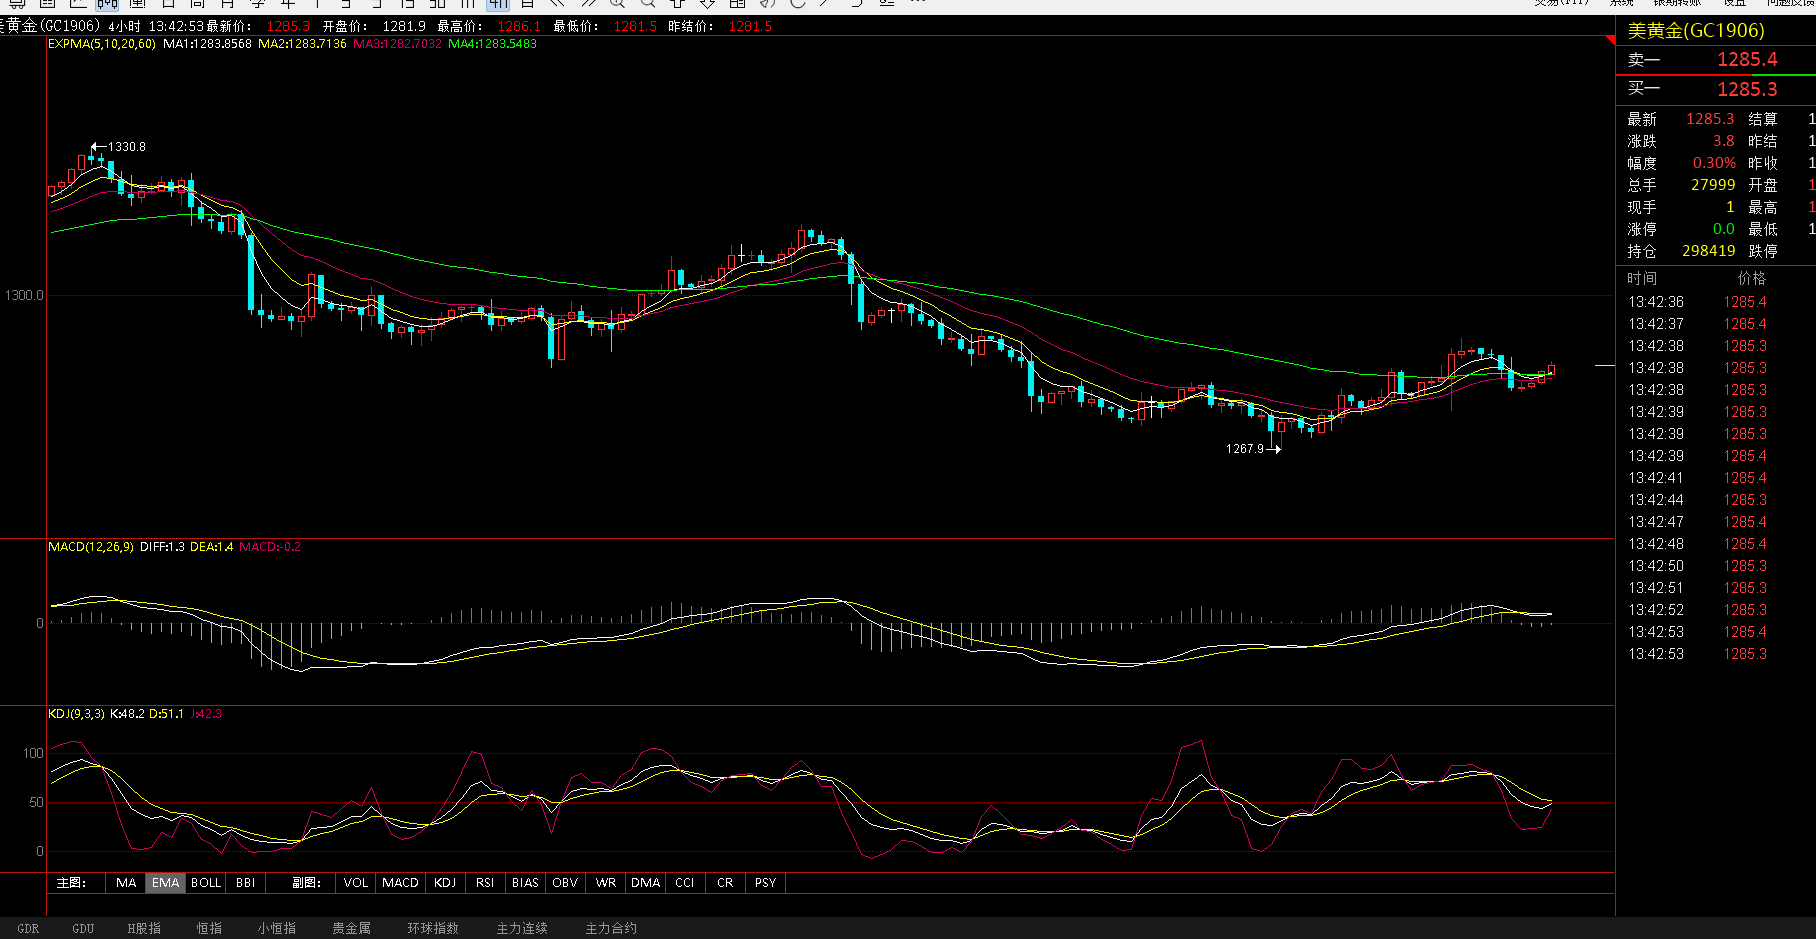Click the down arrow toolbar icon
Screen dimensions: 1816x939
[x=707, y=4]
